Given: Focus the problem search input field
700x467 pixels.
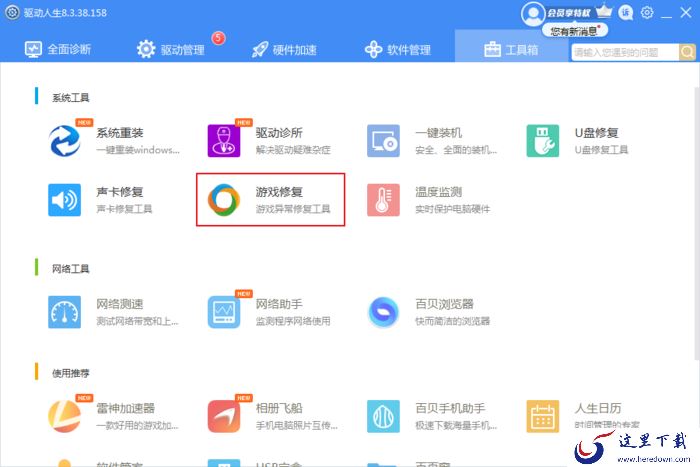Looking at the screenshot, I should [x=625, y=52].
